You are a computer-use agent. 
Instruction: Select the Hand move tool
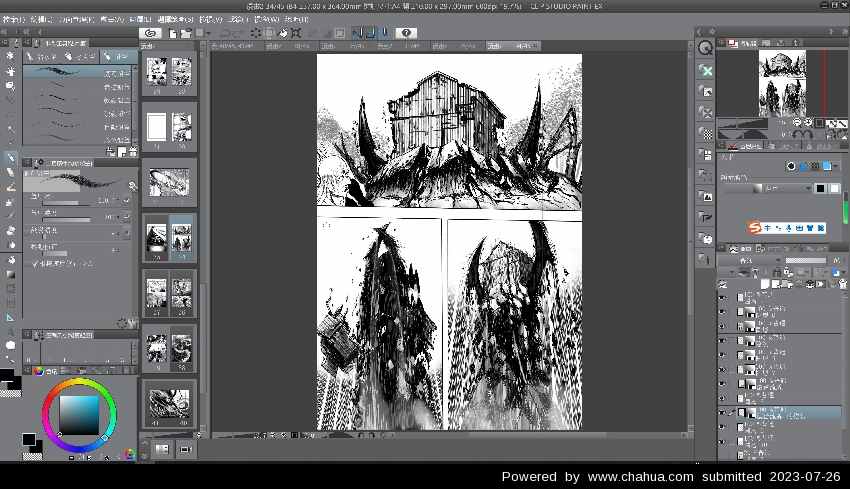click(10, 71)
